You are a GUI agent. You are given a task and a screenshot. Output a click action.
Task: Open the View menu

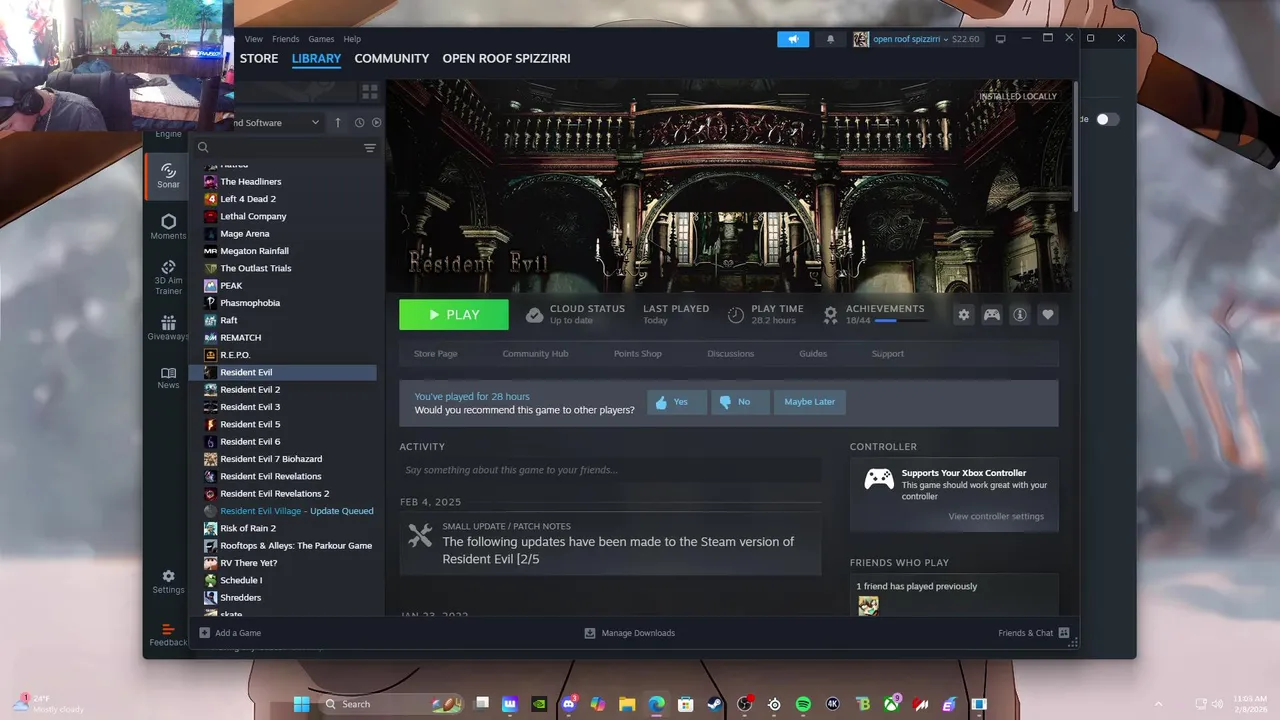click(254, 39)
